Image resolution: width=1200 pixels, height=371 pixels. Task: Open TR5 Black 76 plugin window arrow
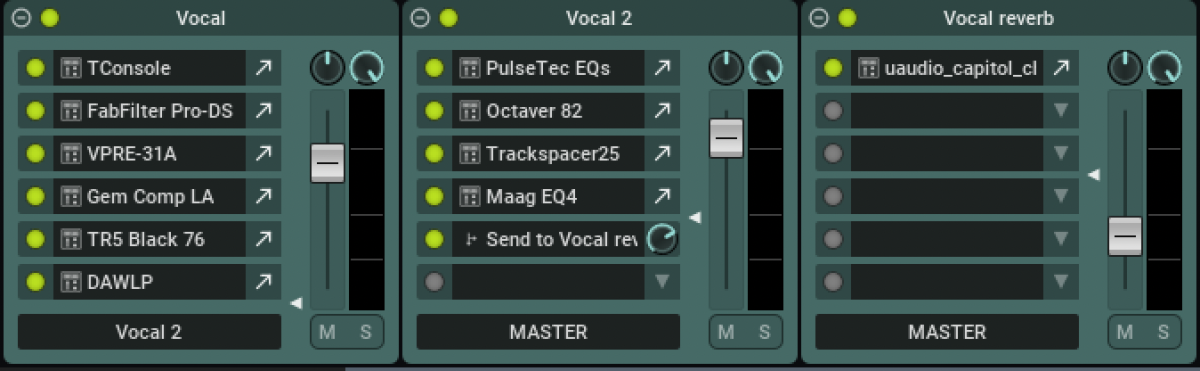click(x=263, y=239)
